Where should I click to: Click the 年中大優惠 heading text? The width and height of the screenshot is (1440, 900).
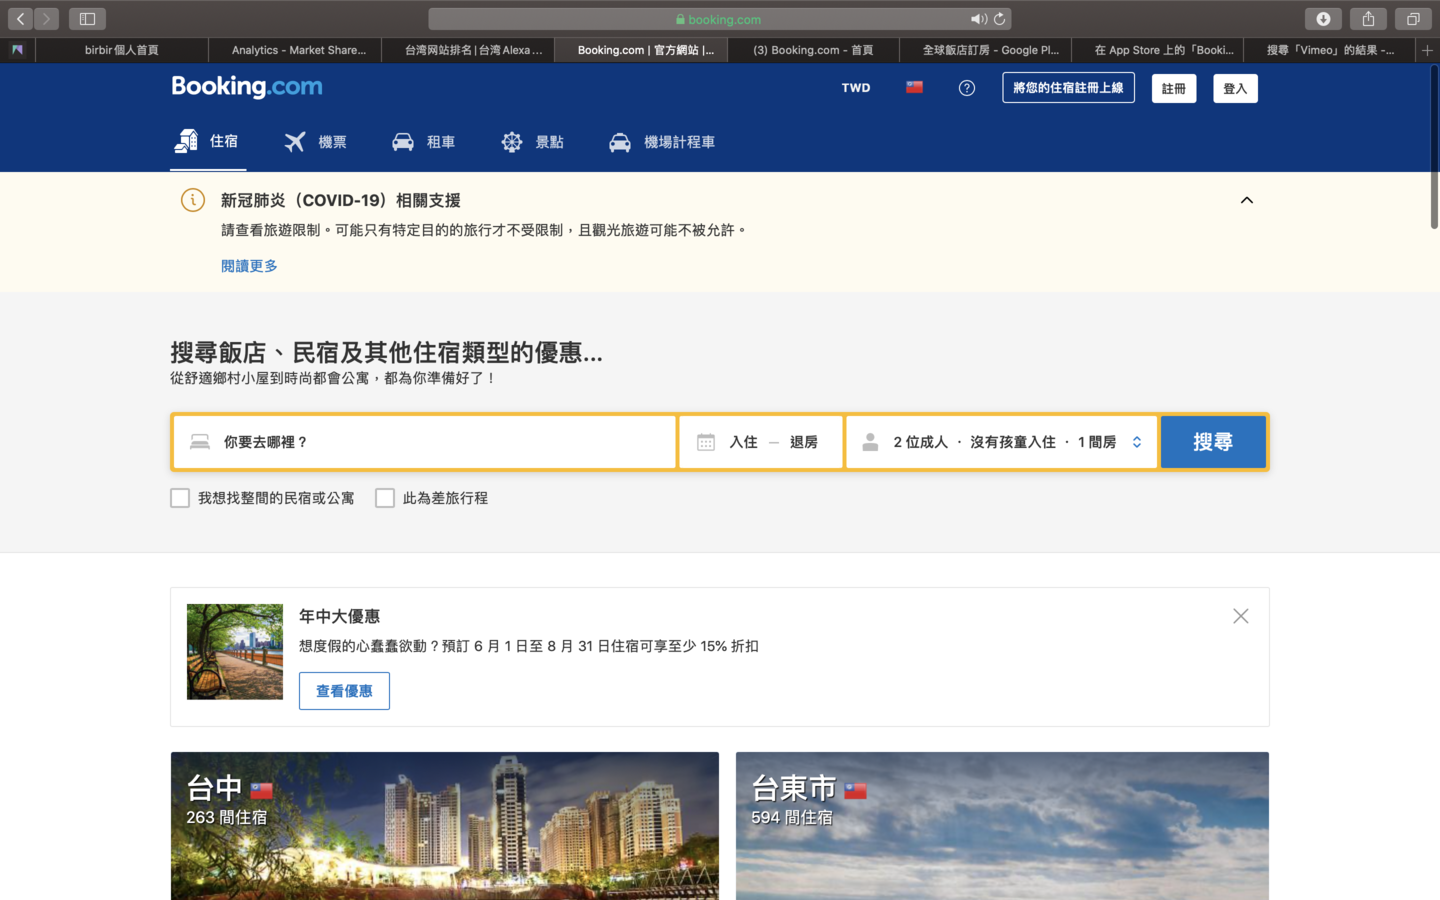coord(339,616)
